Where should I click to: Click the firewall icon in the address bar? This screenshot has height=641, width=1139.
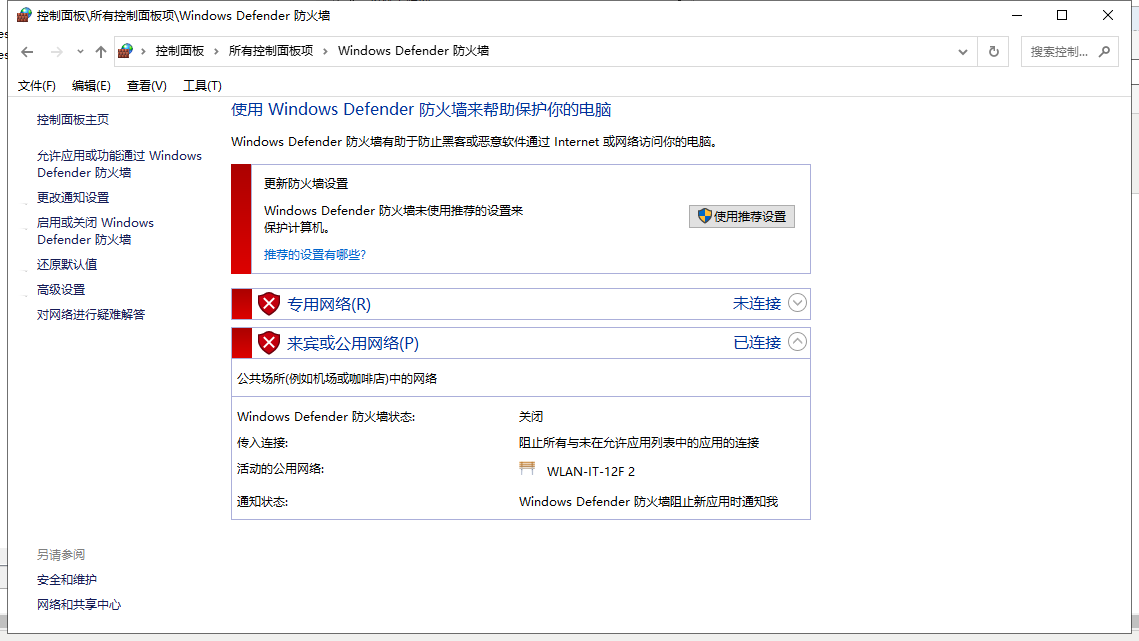tap(126, 51)
